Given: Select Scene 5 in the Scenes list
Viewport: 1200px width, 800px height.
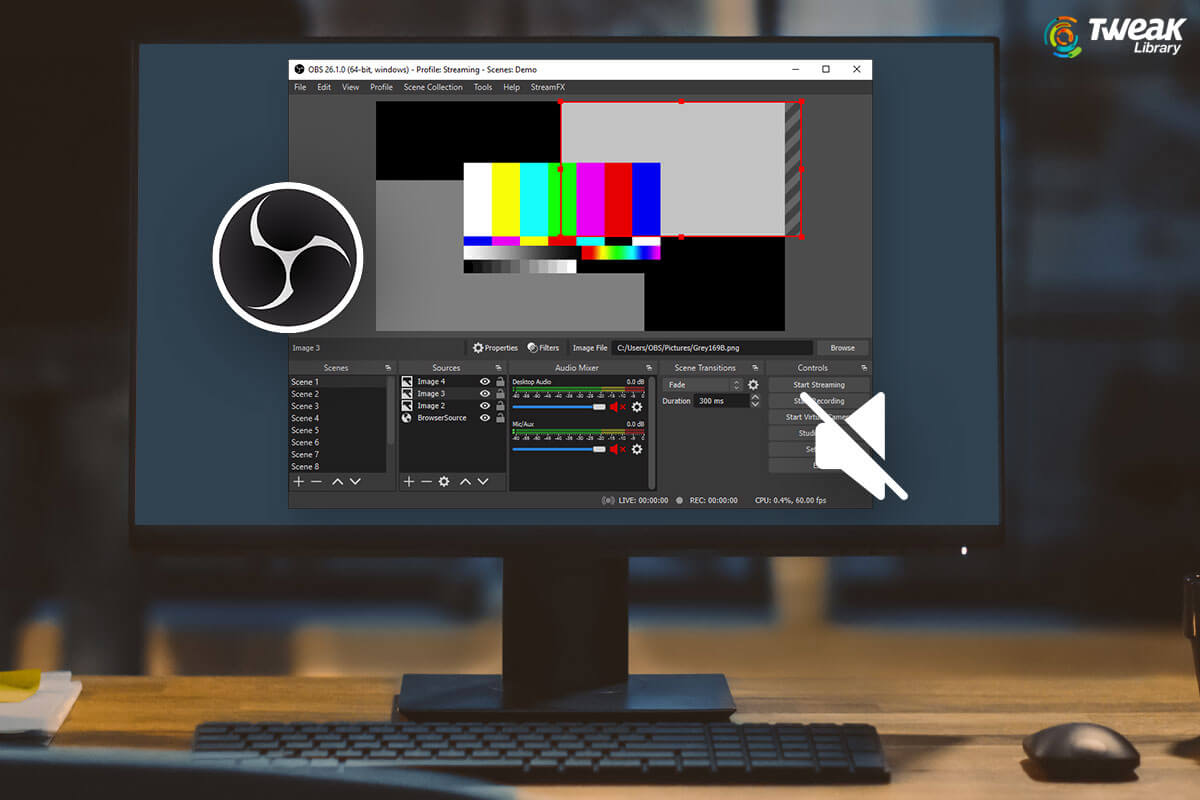Looking at the screenshot, I should coord(307,430).
